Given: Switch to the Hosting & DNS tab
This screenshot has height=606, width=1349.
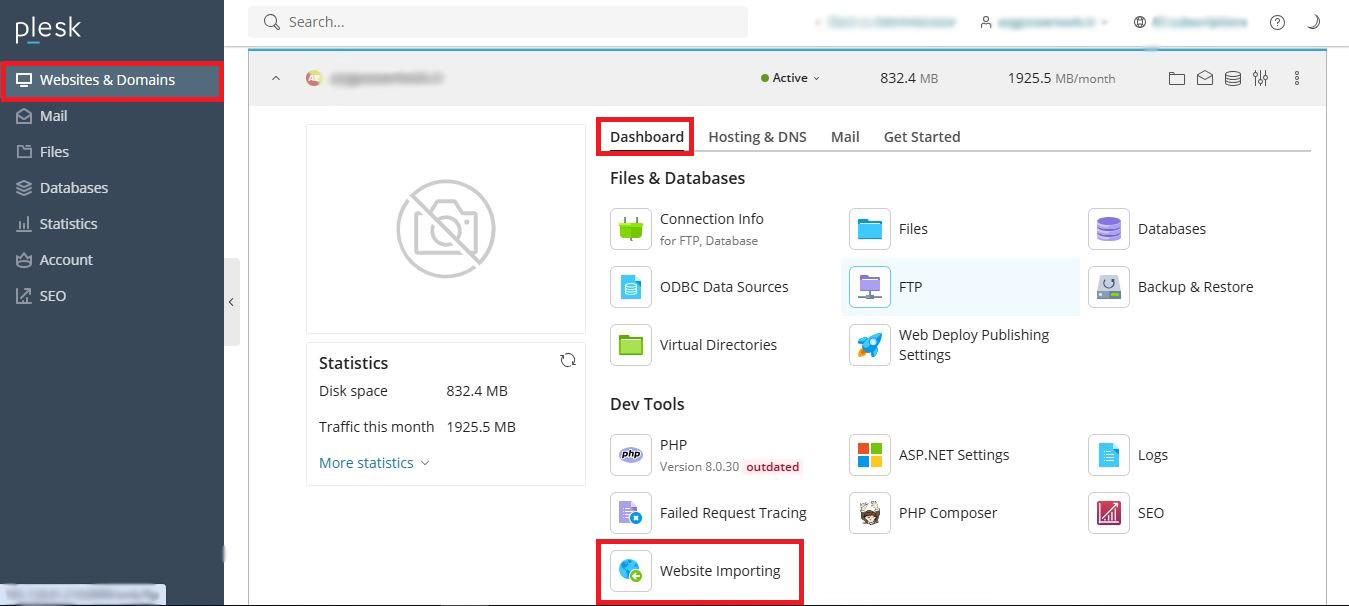Looking at the screenshot, I should point(757,137).
